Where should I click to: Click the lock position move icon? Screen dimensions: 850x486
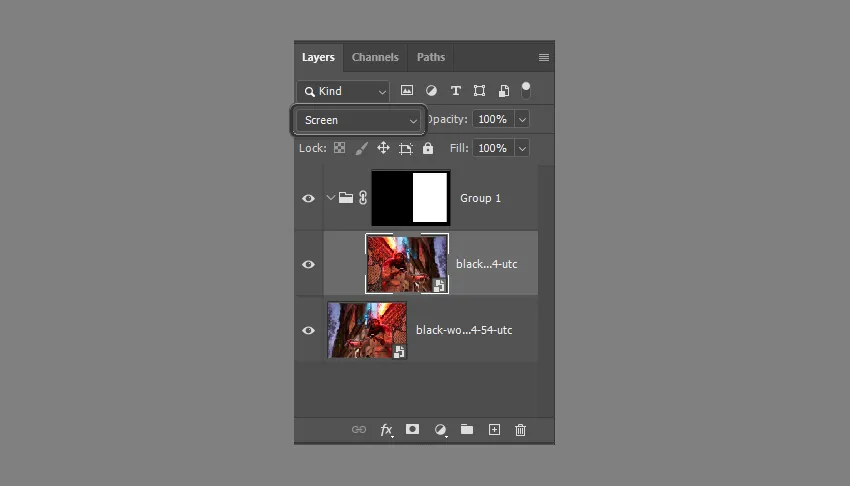pyautogui.click(x=383, y=148)
